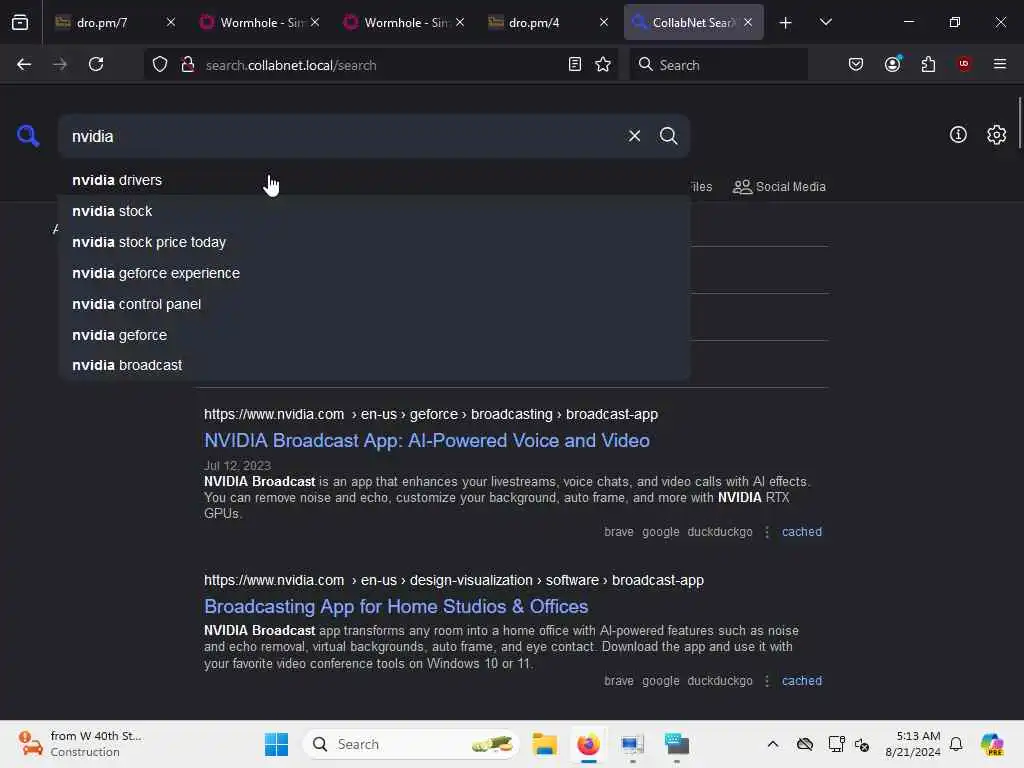1024x768 pixels.
Task: Show hidden system tray icons
Action: pos(773,744)
